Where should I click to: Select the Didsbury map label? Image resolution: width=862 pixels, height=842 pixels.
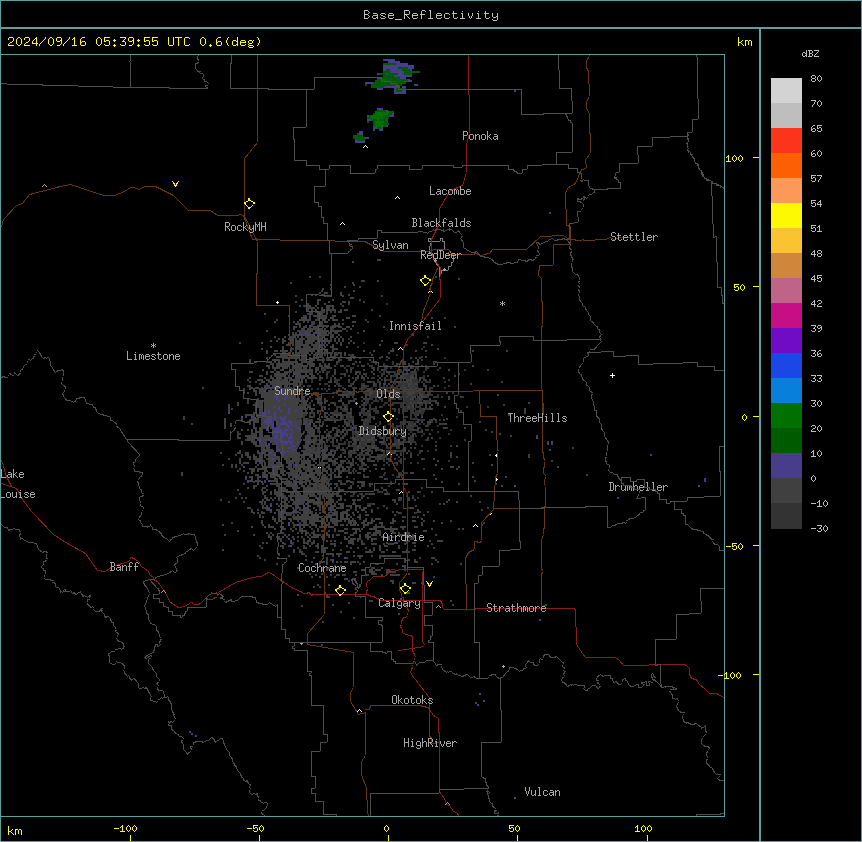pos(383,431)
